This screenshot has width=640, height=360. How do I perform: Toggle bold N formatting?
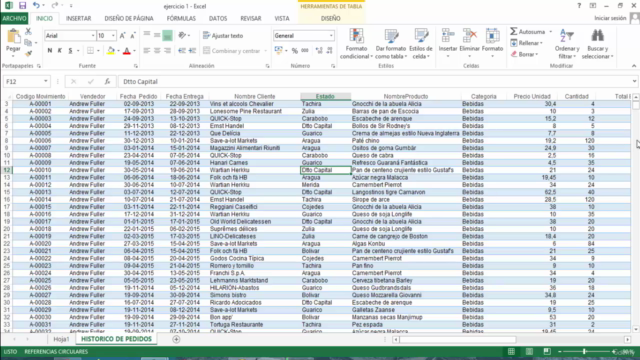coord(50,51)
